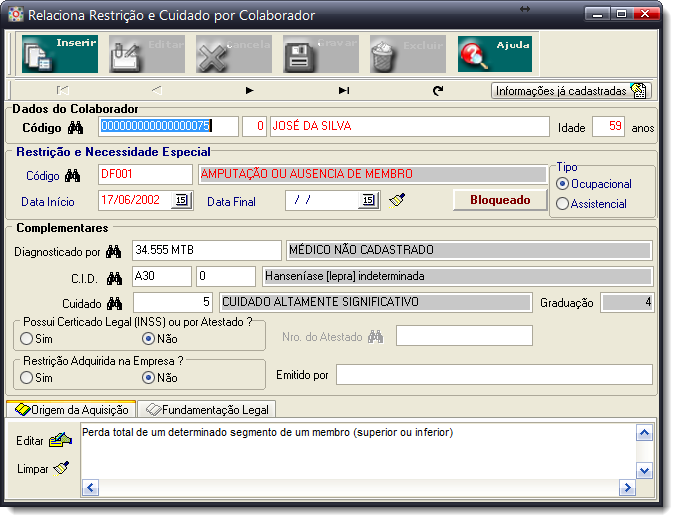Screen dimensions: 678x522
Task: Click scroll down arrow in text area
Action: click(644, 470)
